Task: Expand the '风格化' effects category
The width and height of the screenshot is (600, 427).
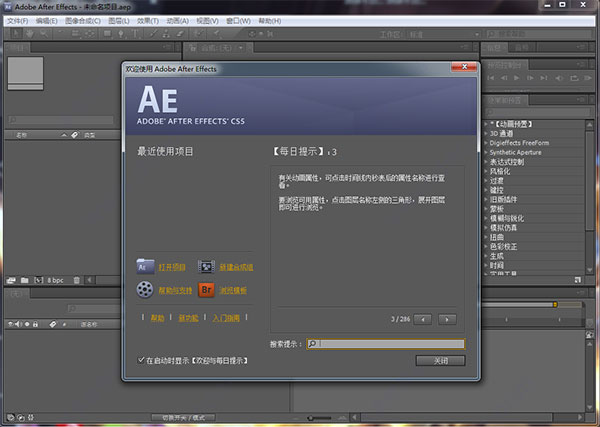Action: pyautogui.click(x=487, y=171)
